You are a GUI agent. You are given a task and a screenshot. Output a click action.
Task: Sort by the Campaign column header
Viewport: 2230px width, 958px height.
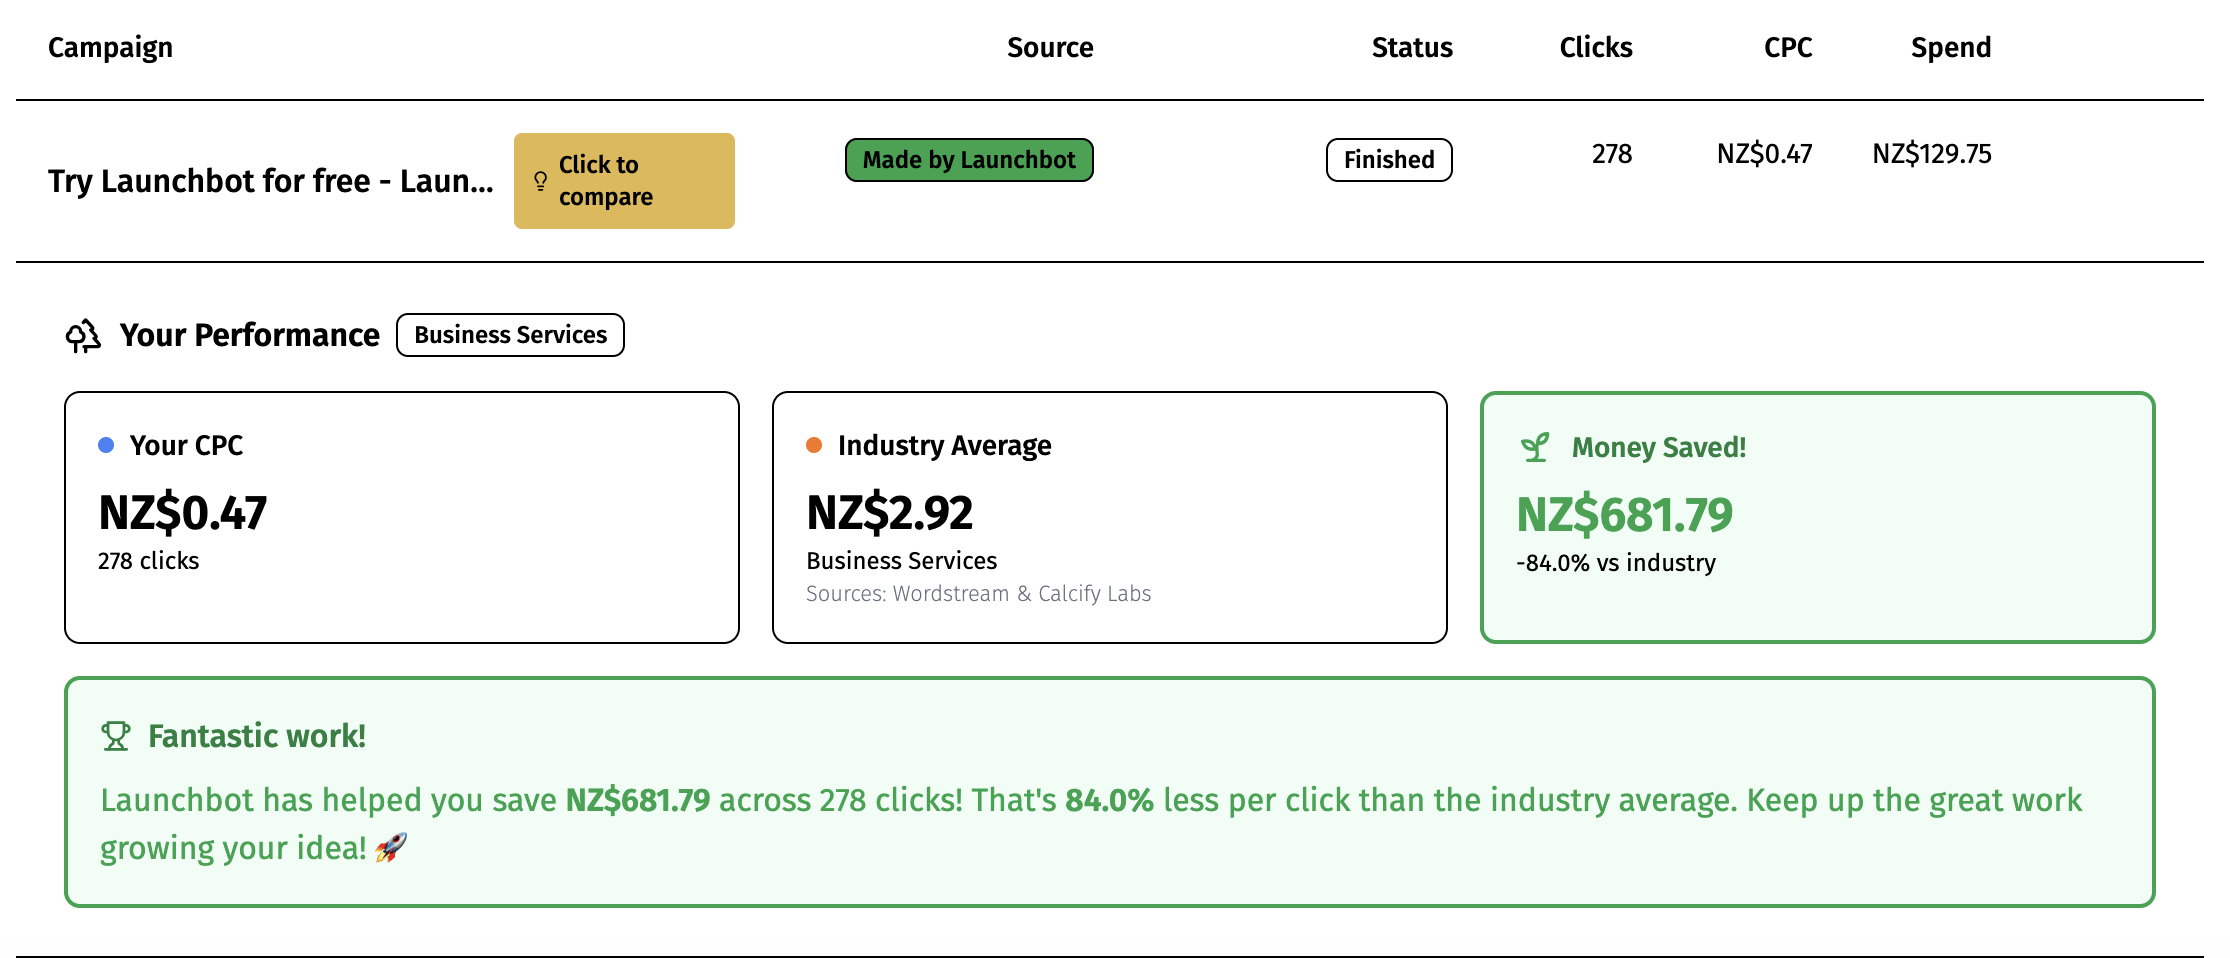coord(110,47)
